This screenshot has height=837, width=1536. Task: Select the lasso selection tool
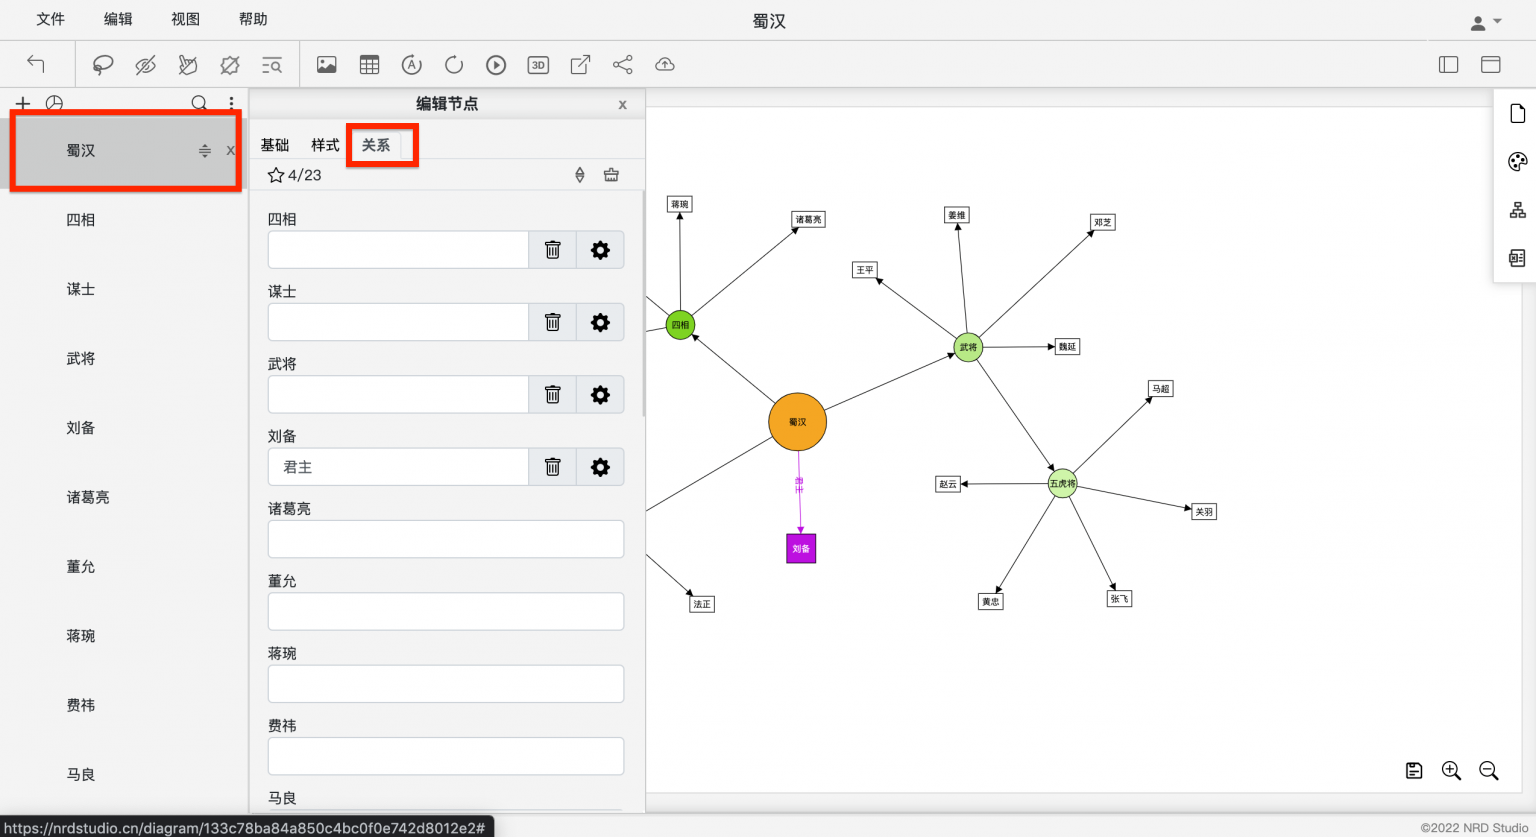point(103,65)
